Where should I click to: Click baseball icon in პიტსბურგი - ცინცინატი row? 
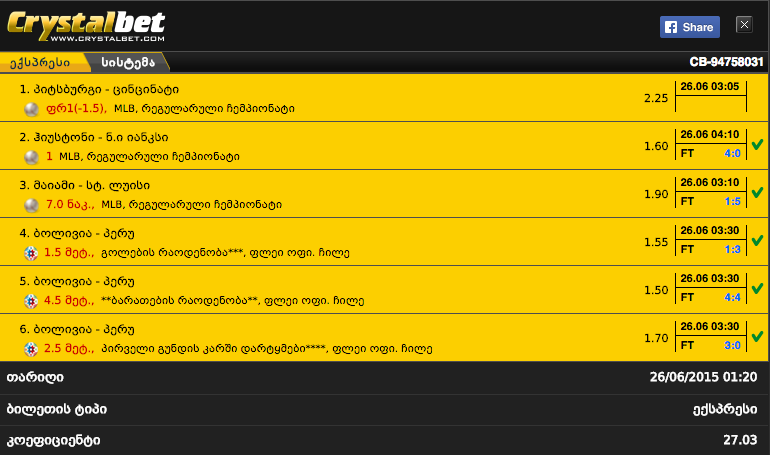click(31, 109)
